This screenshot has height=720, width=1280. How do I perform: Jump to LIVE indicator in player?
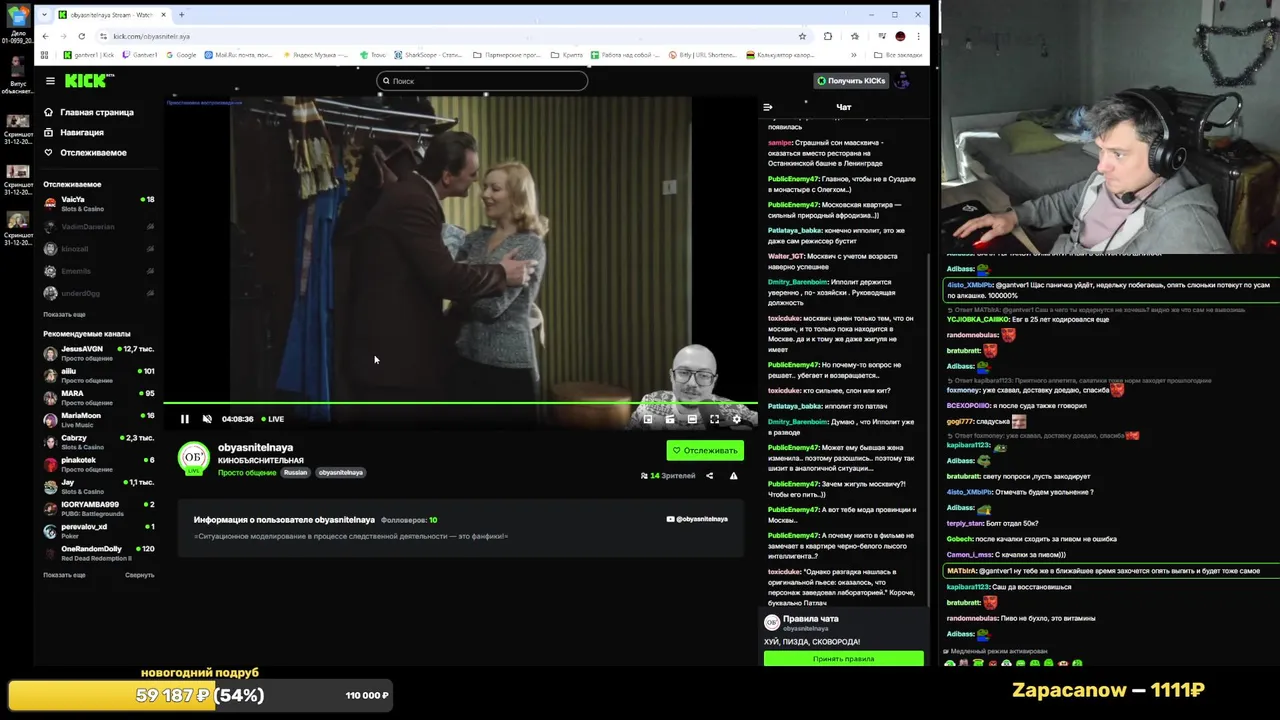272,419
